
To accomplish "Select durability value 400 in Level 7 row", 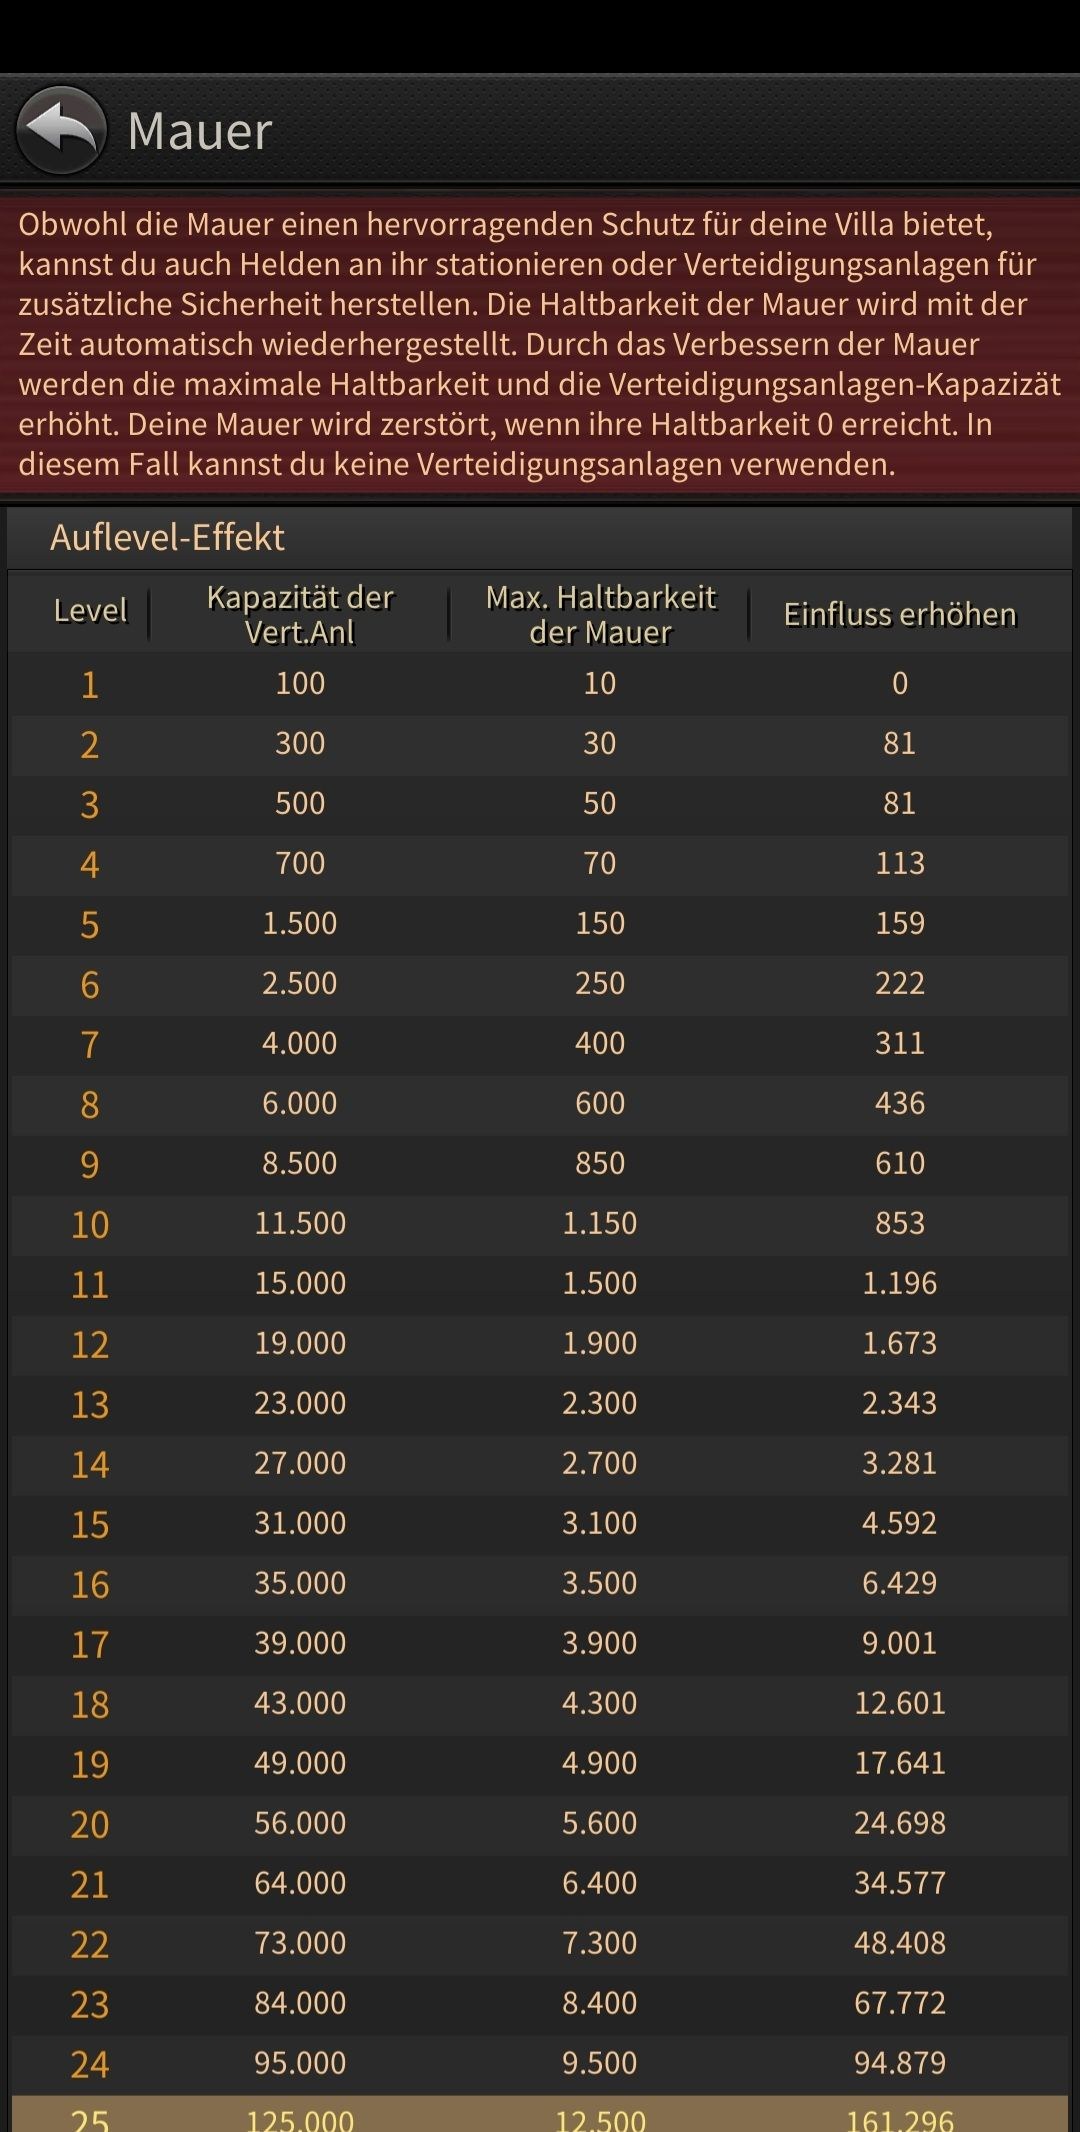I will [x=600, y=1043].
